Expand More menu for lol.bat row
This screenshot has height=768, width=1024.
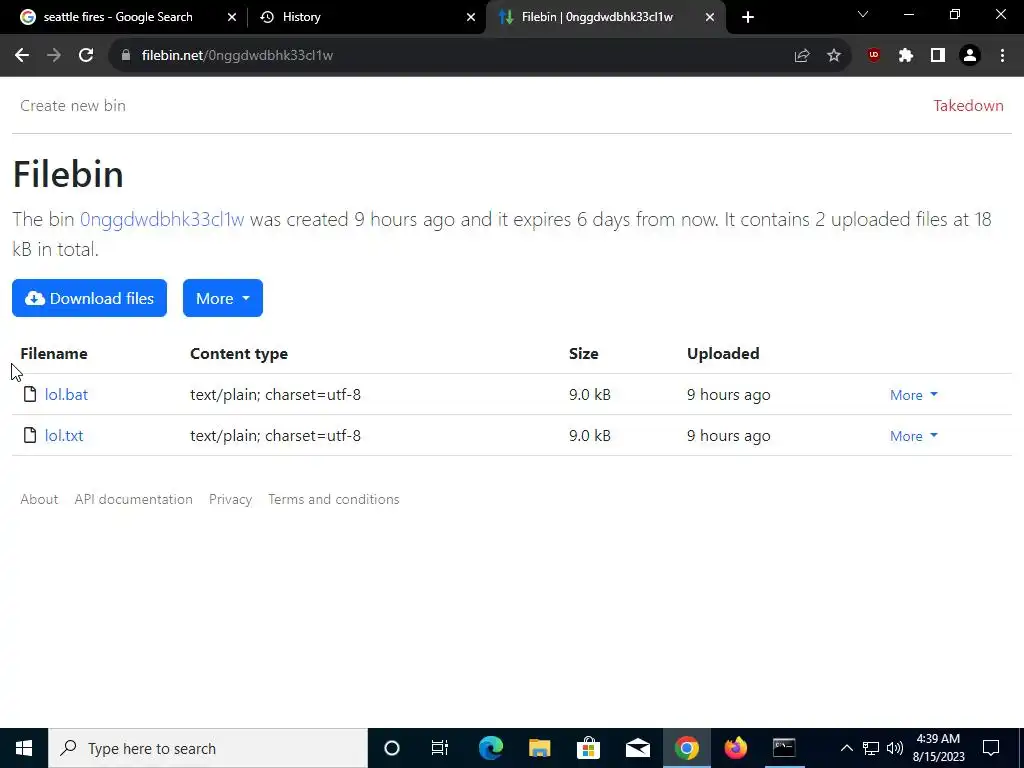[x=914, y=395]
